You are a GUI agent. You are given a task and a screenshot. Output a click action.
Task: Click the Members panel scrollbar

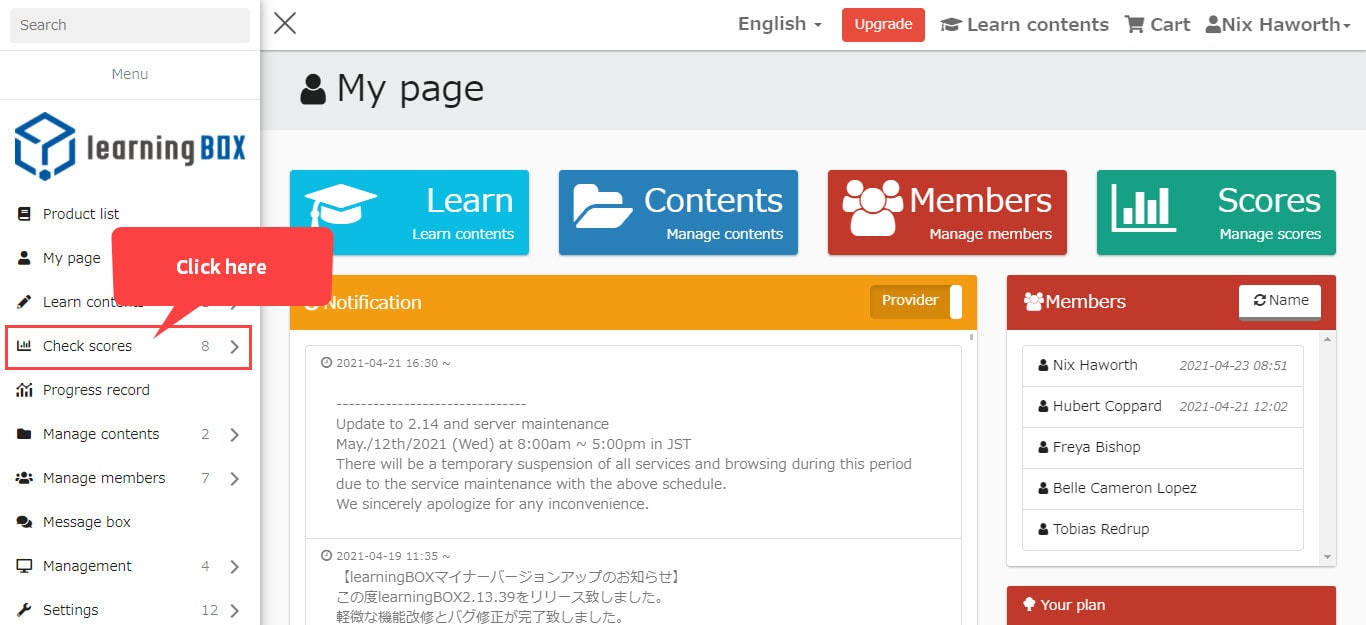pyautogui.click(x=1328, y=447)
